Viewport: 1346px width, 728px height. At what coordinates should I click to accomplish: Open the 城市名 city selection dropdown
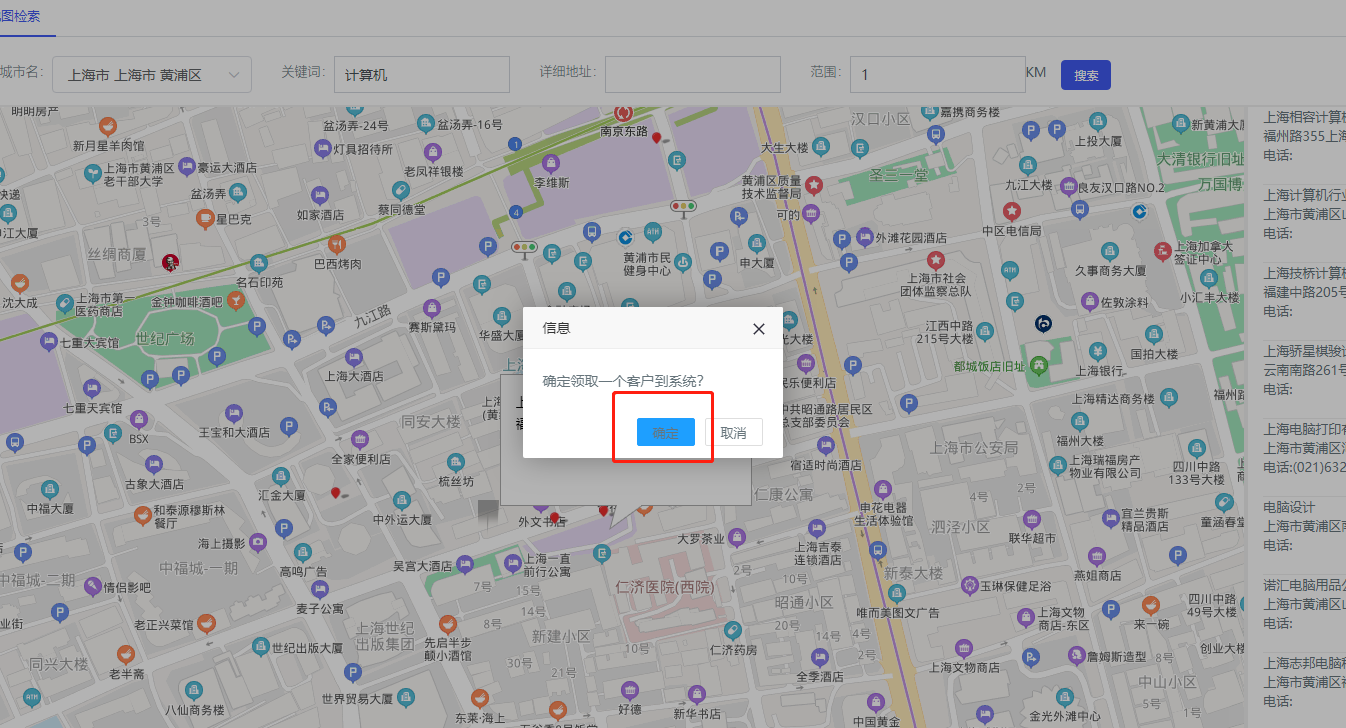pyautogui.click(x=151, y=75)
